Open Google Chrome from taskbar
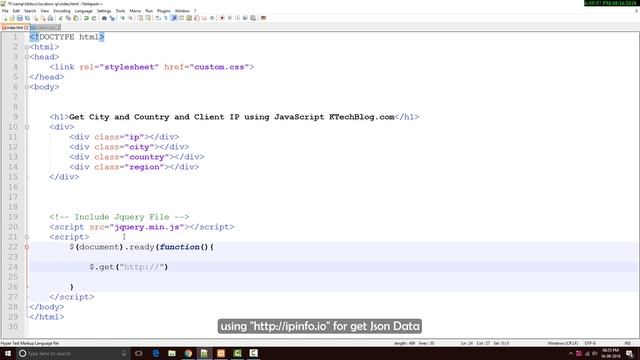Viewport: 640px width, 360px height. tap(188, 353)
